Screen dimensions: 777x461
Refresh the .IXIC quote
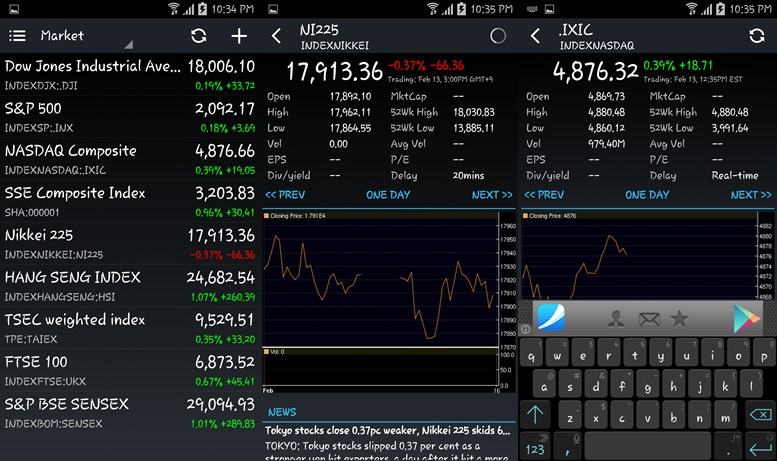click(x=757, y=36)
